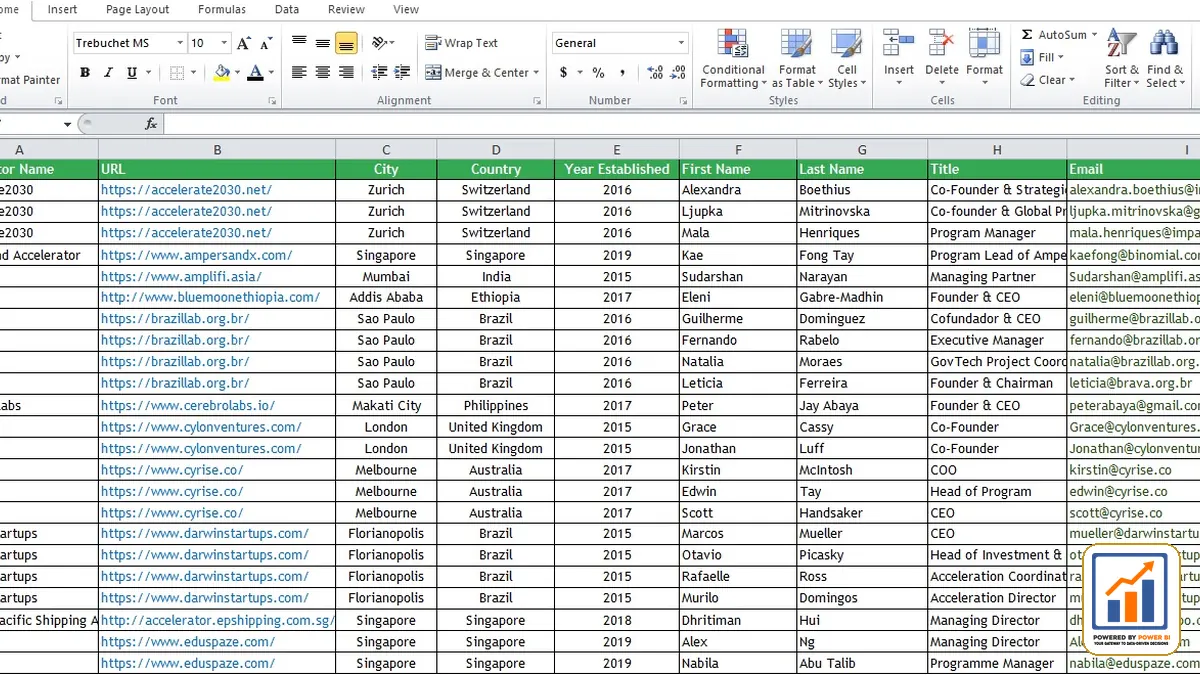Image resolution: width=1200 pixels, height=675 pixels.
Task: Open the http://www.bluemoonethiopia.com/ link
Action: (210, 297)
